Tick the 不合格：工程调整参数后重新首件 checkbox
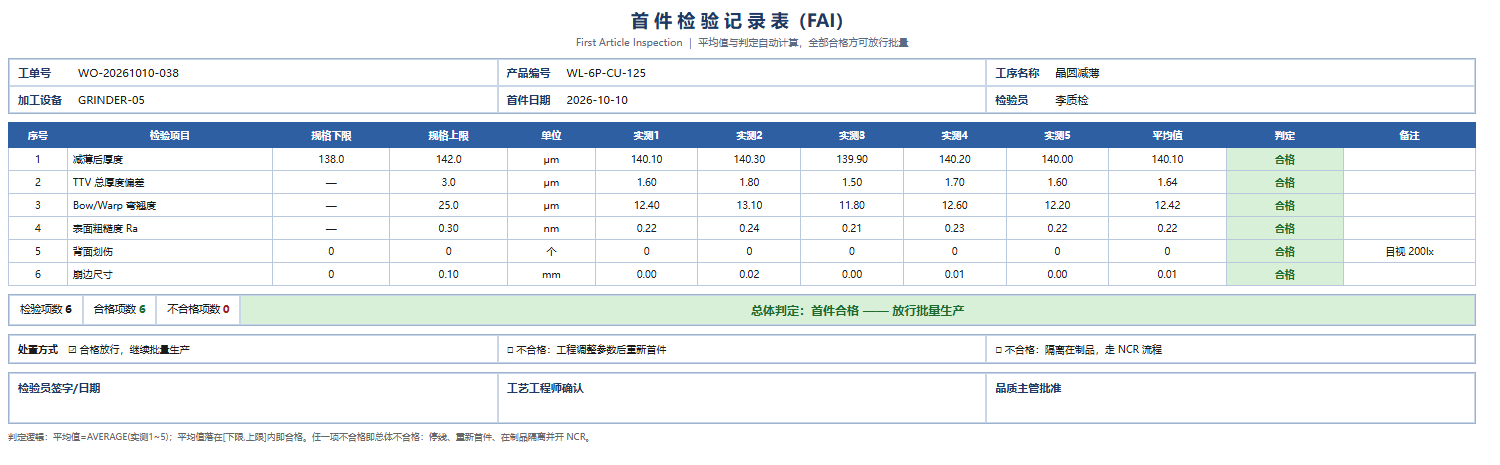Image resolution: width=1500 pixels, height=465 pixels. (511, 350)
